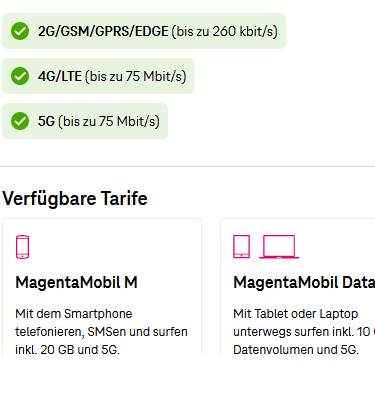Click MagentaMobil M description about Smartphone telefonieren
The image size is (375, 404).
coord(101,332)
